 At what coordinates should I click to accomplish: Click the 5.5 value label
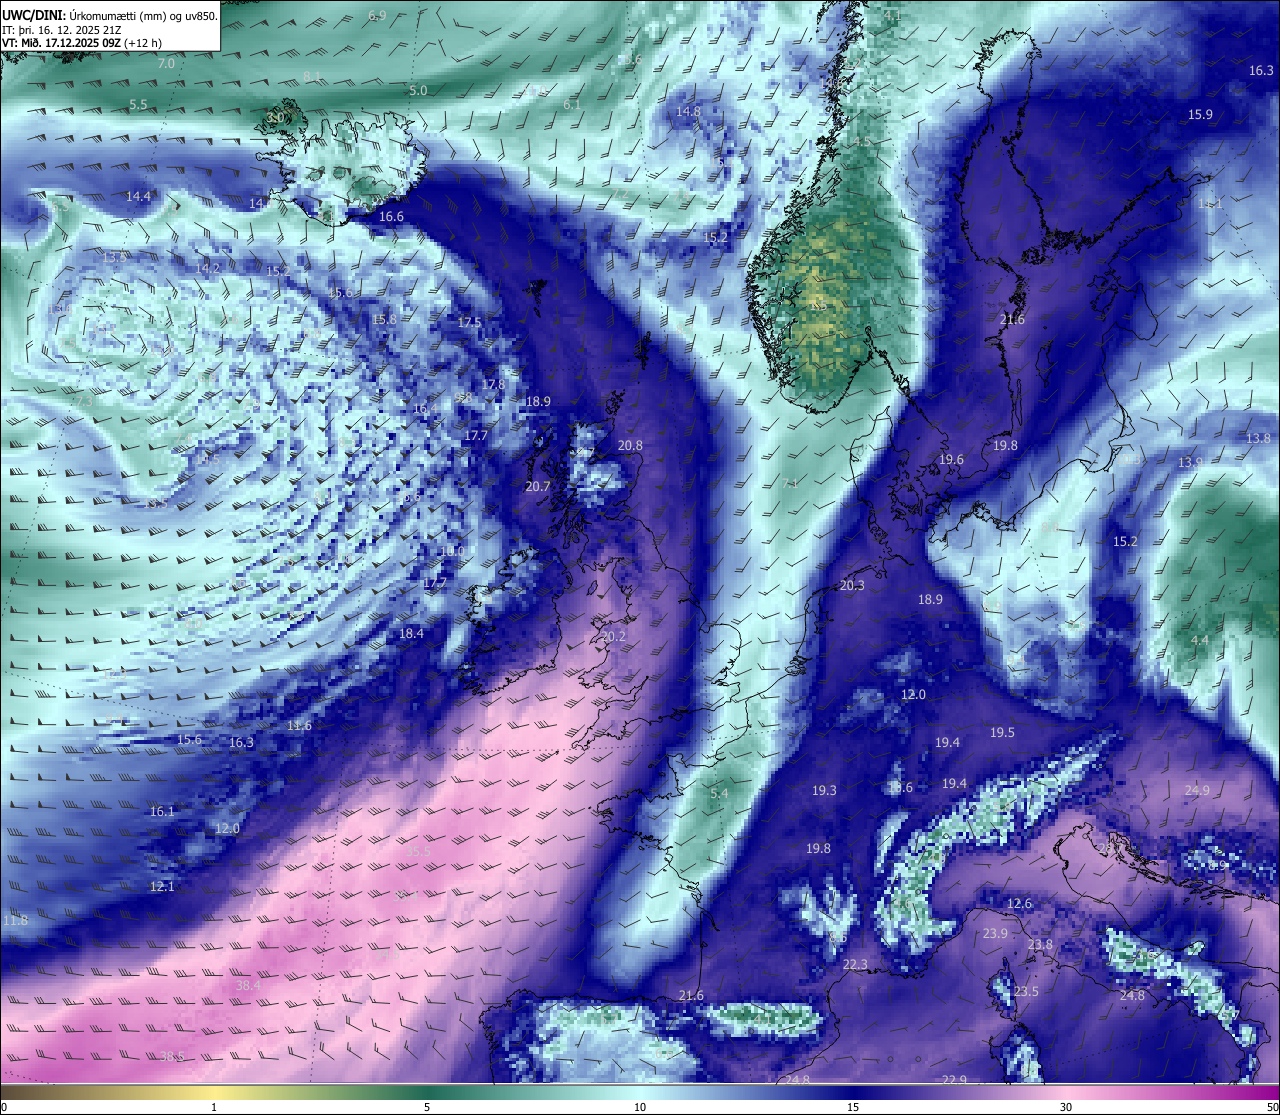pyautogui.click(x=138, y=105)
